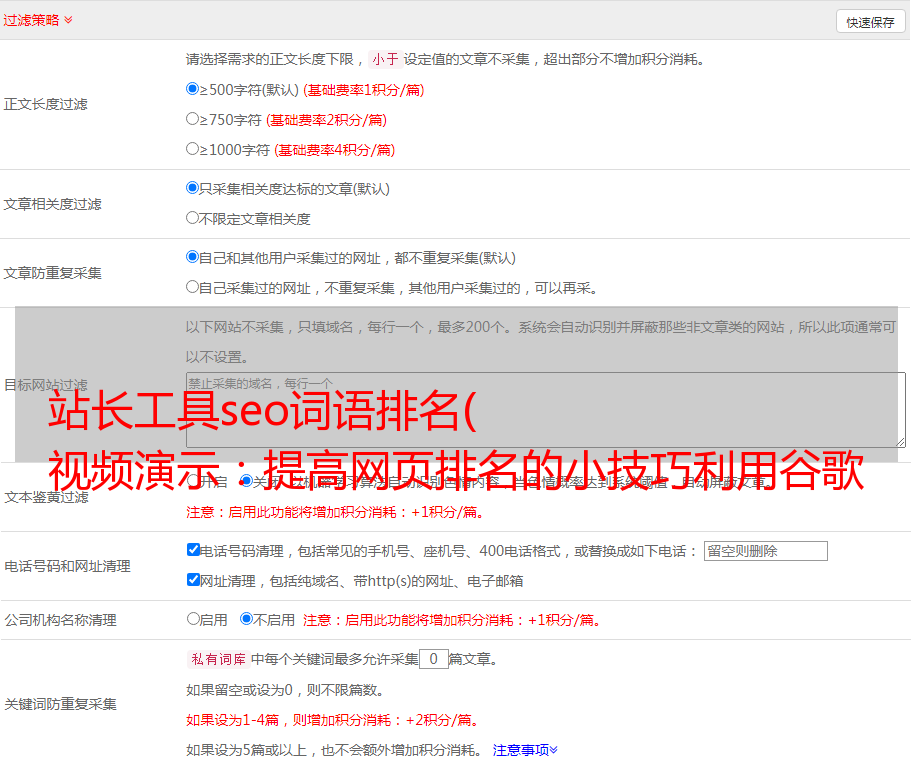The width and height of the screenshot is (912, 768).
Task: Expand the 注意事项 link
Action: click(x=524, y=750)
